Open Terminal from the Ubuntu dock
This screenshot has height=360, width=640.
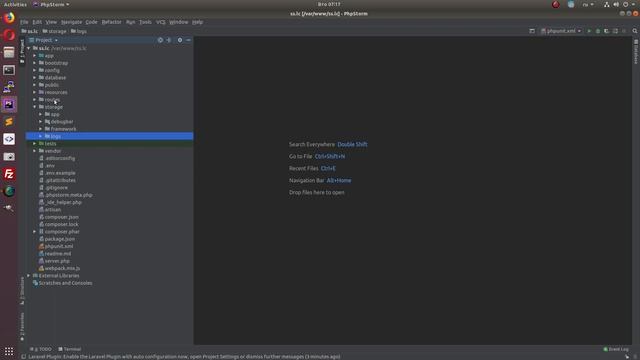9,70
